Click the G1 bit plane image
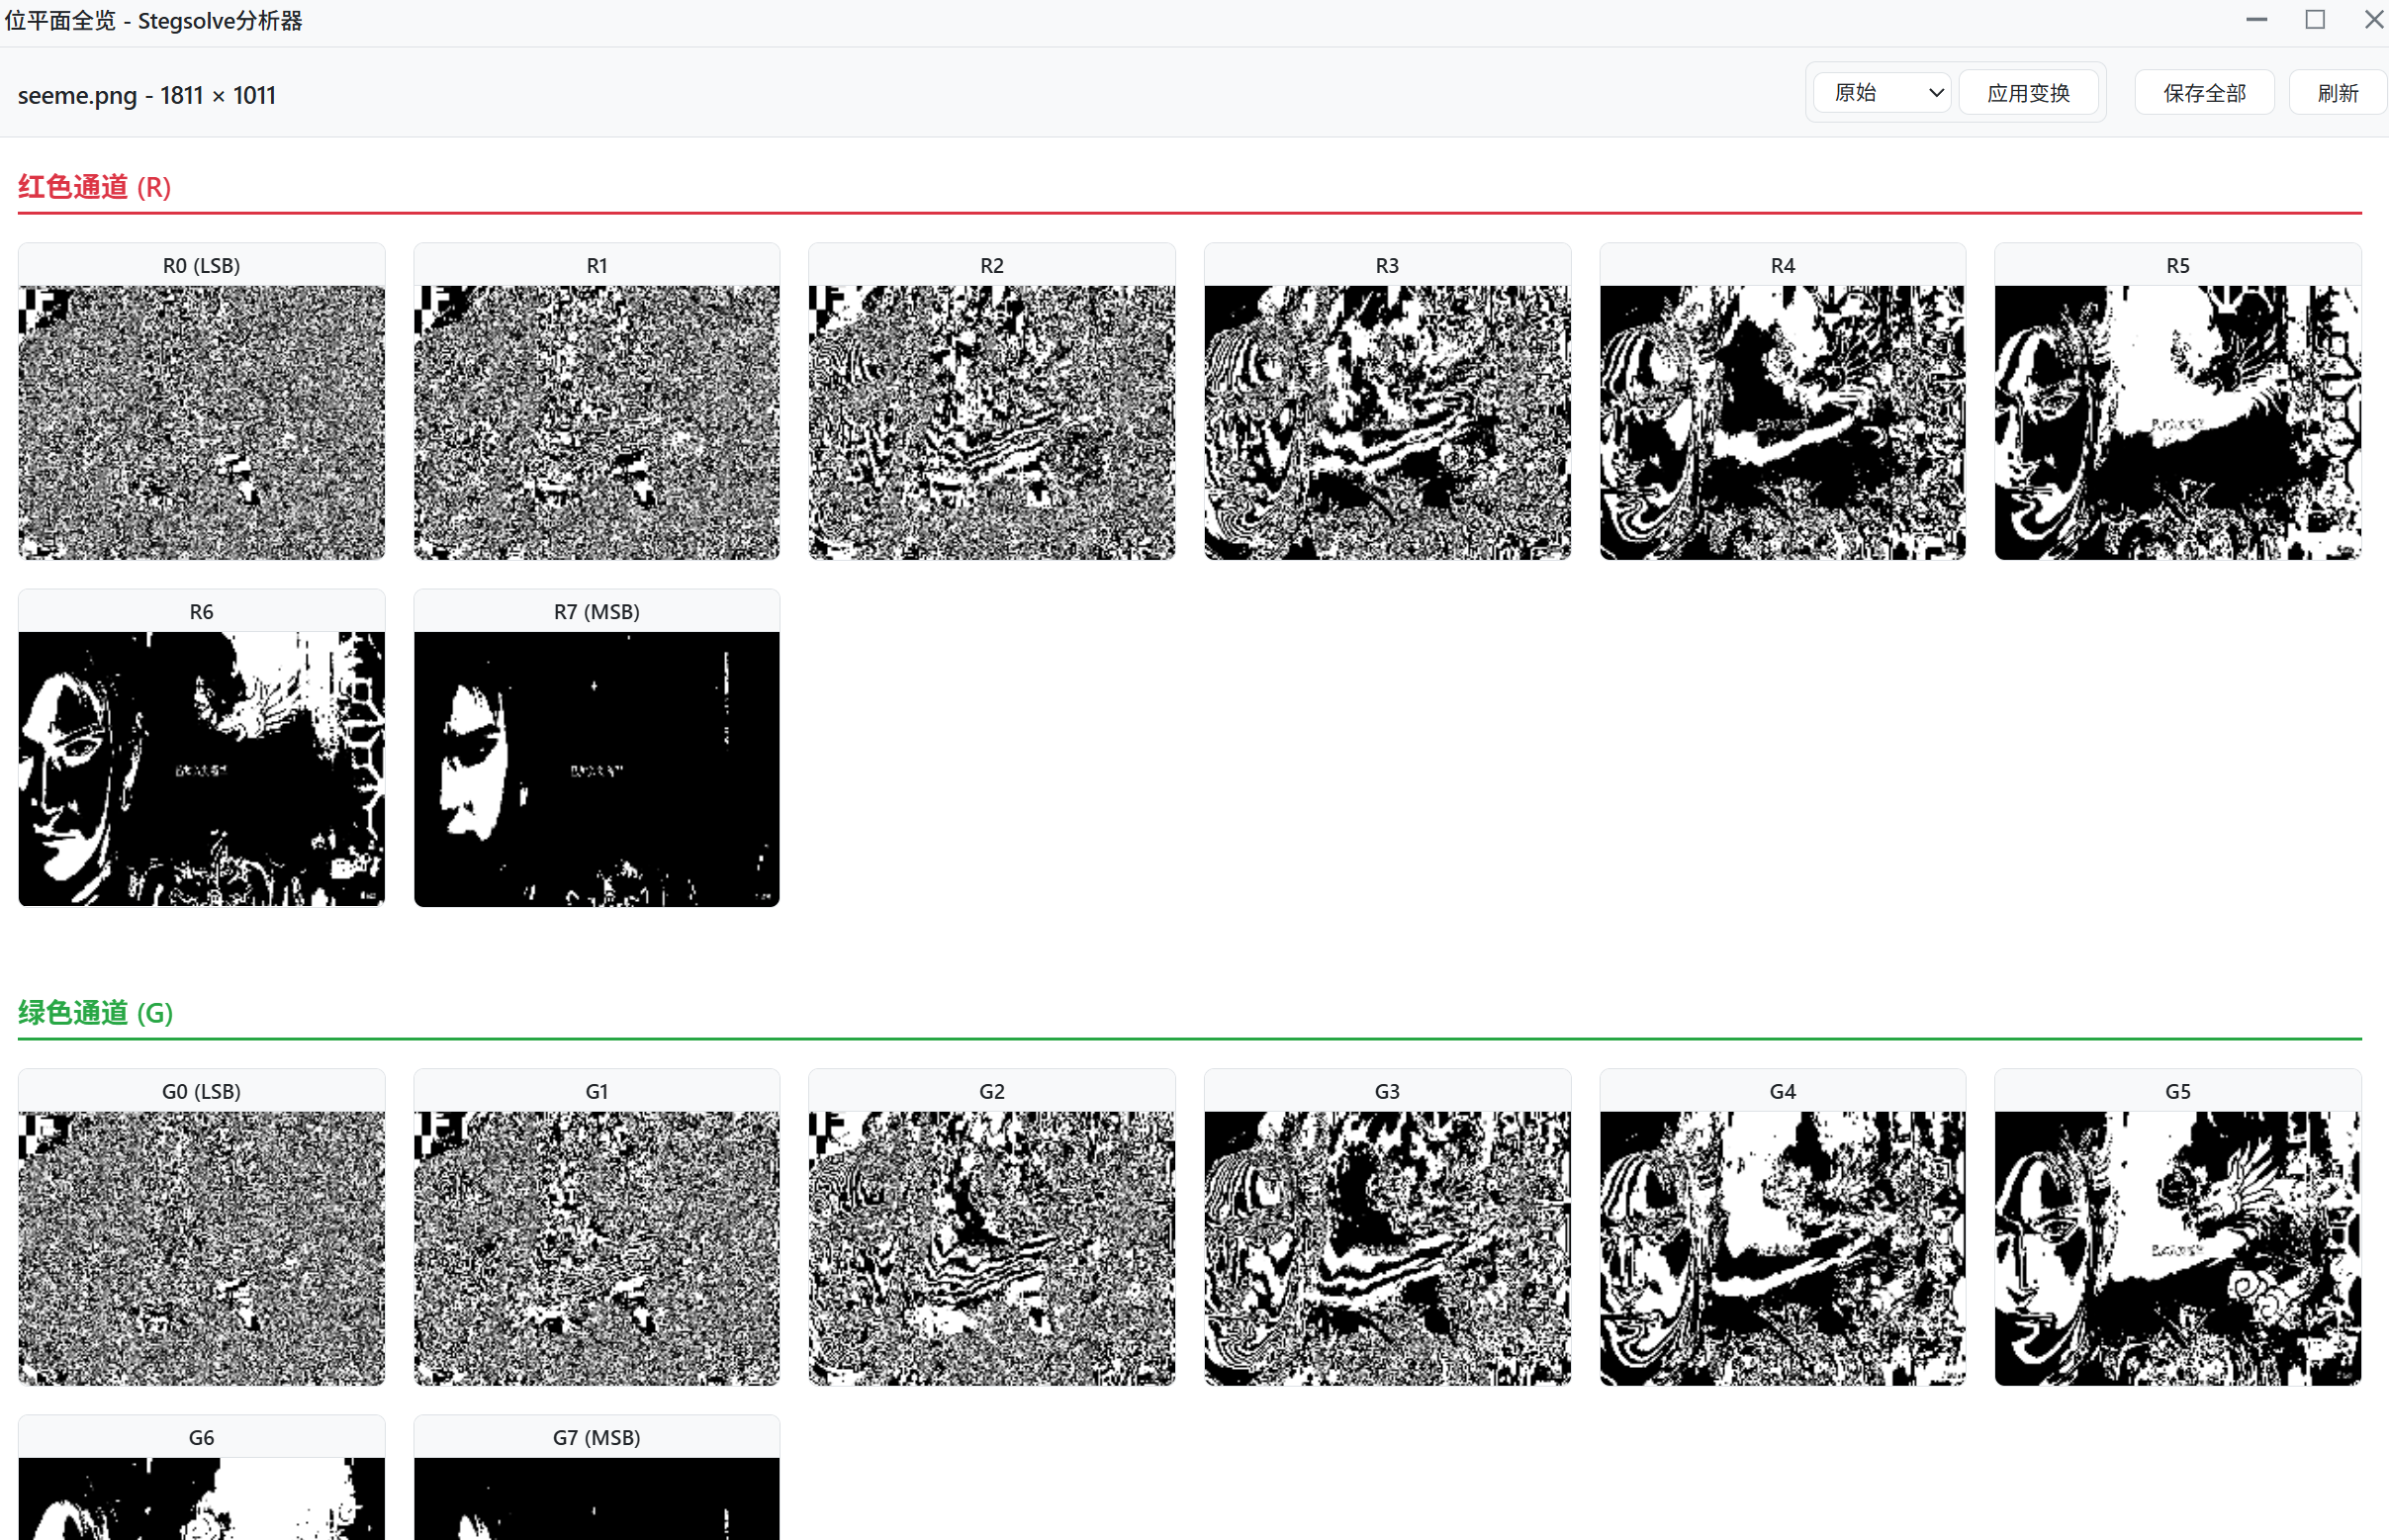The height and width of the screenshot is (1540, 2389). [596, 1247]
